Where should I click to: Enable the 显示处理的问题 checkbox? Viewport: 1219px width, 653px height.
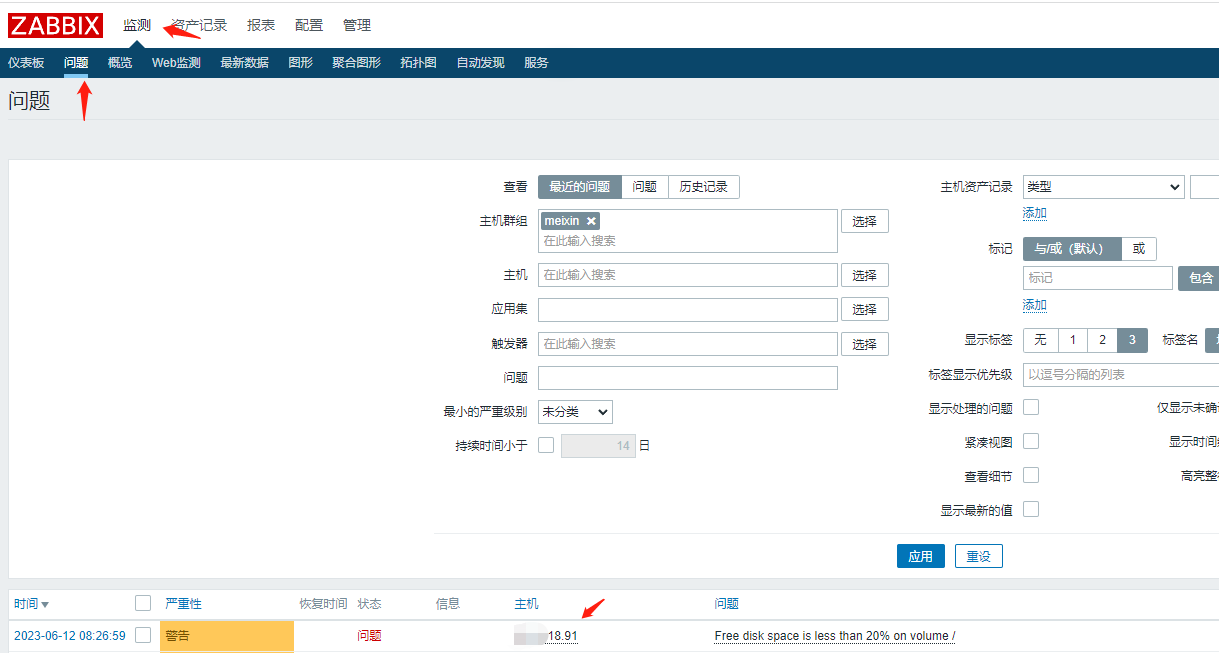pyautogui.click(x=1031, y=407)
